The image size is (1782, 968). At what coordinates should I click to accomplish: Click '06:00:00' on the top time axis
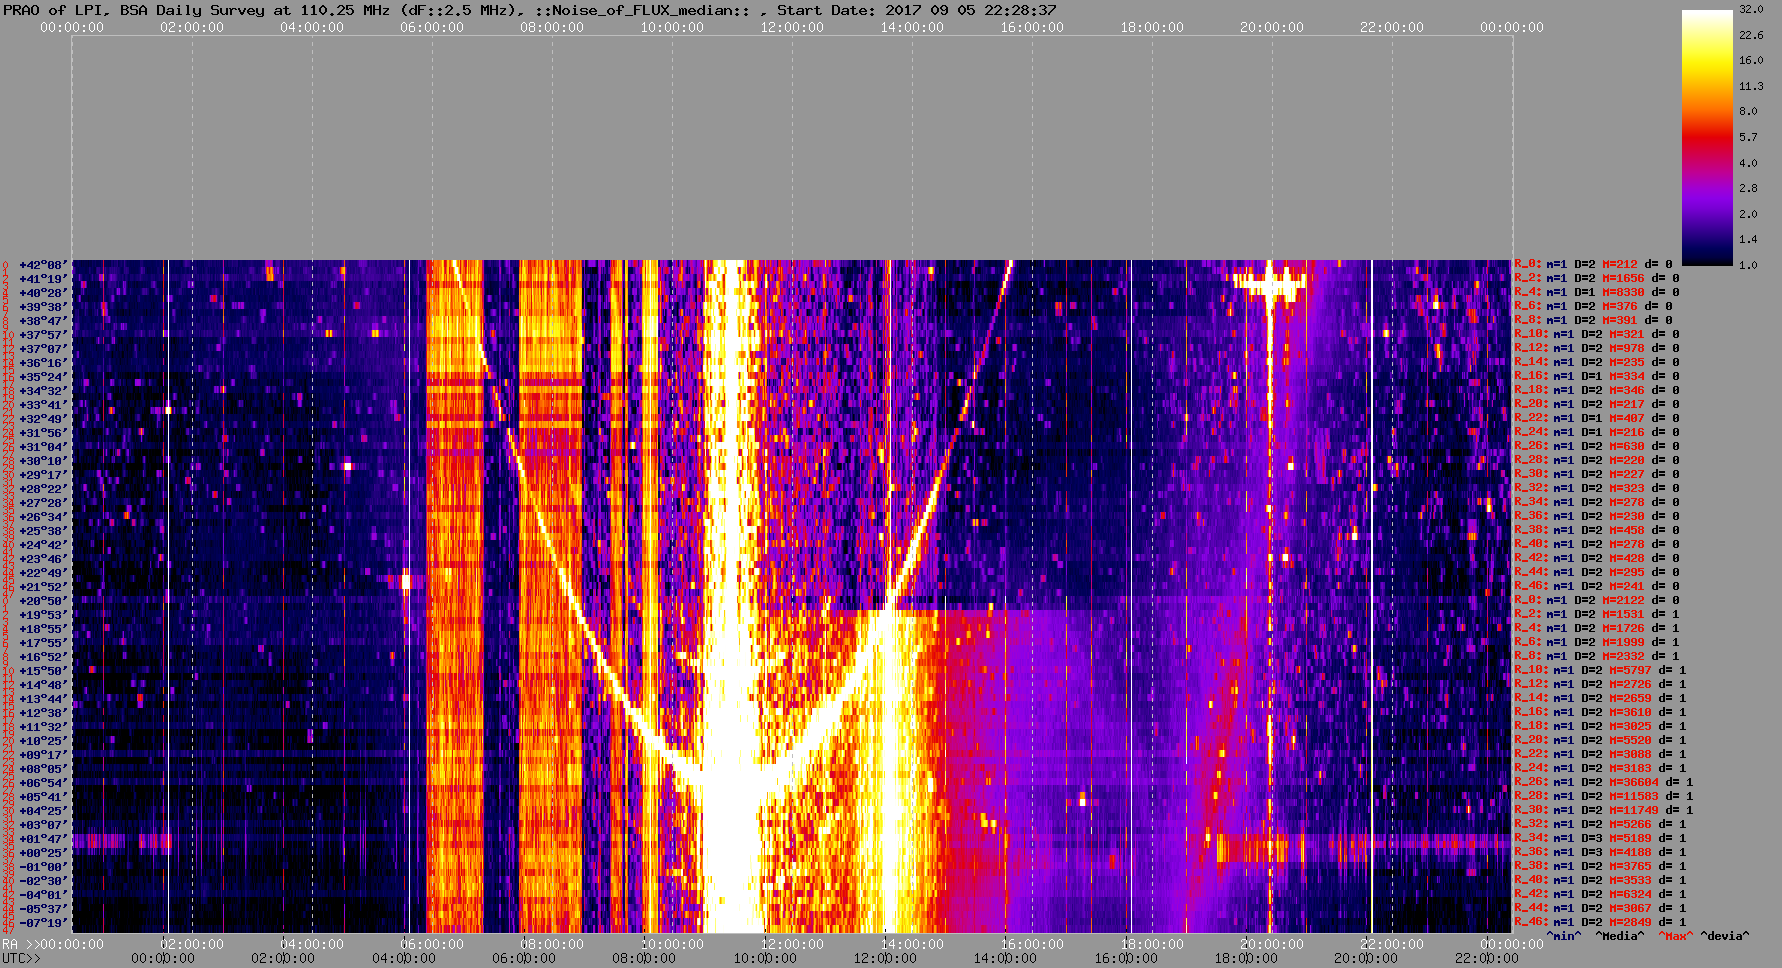pos(432,27)
